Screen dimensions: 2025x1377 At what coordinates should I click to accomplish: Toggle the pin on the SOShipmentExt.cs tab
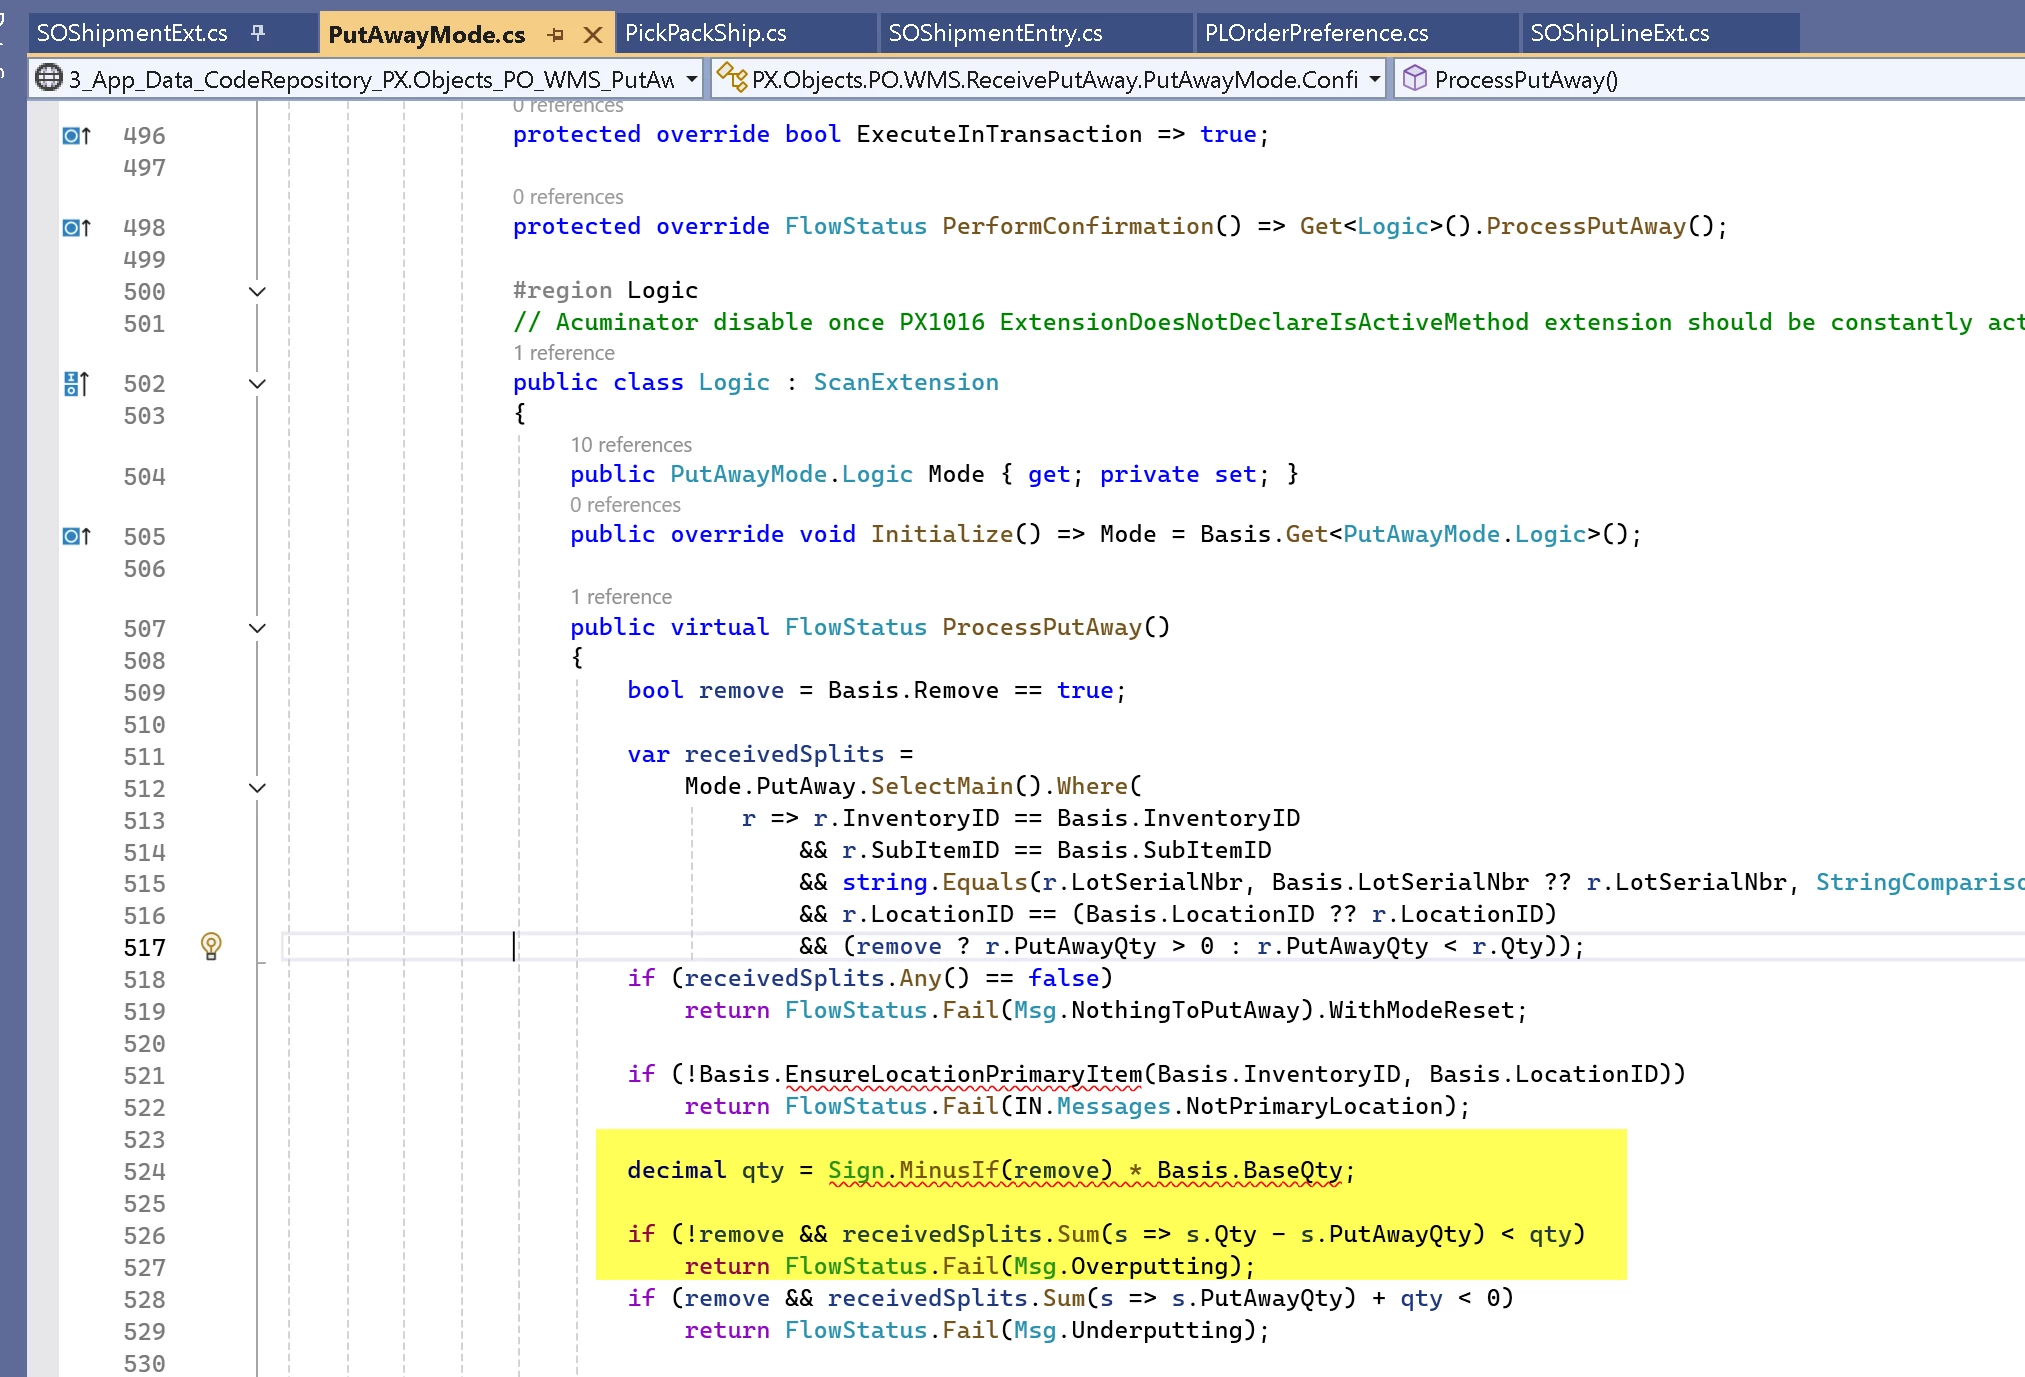tap(258, 33)
